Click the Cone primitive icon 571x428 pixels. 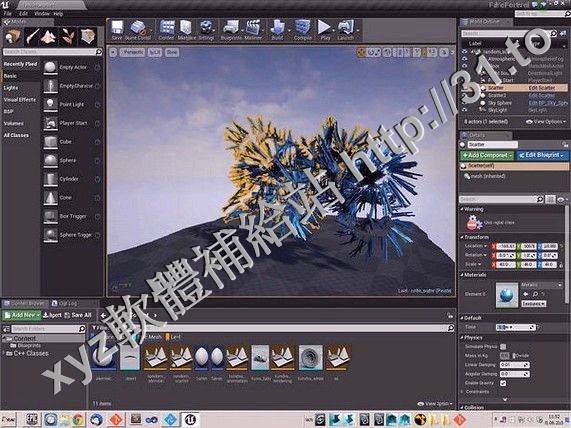[50, 198]
